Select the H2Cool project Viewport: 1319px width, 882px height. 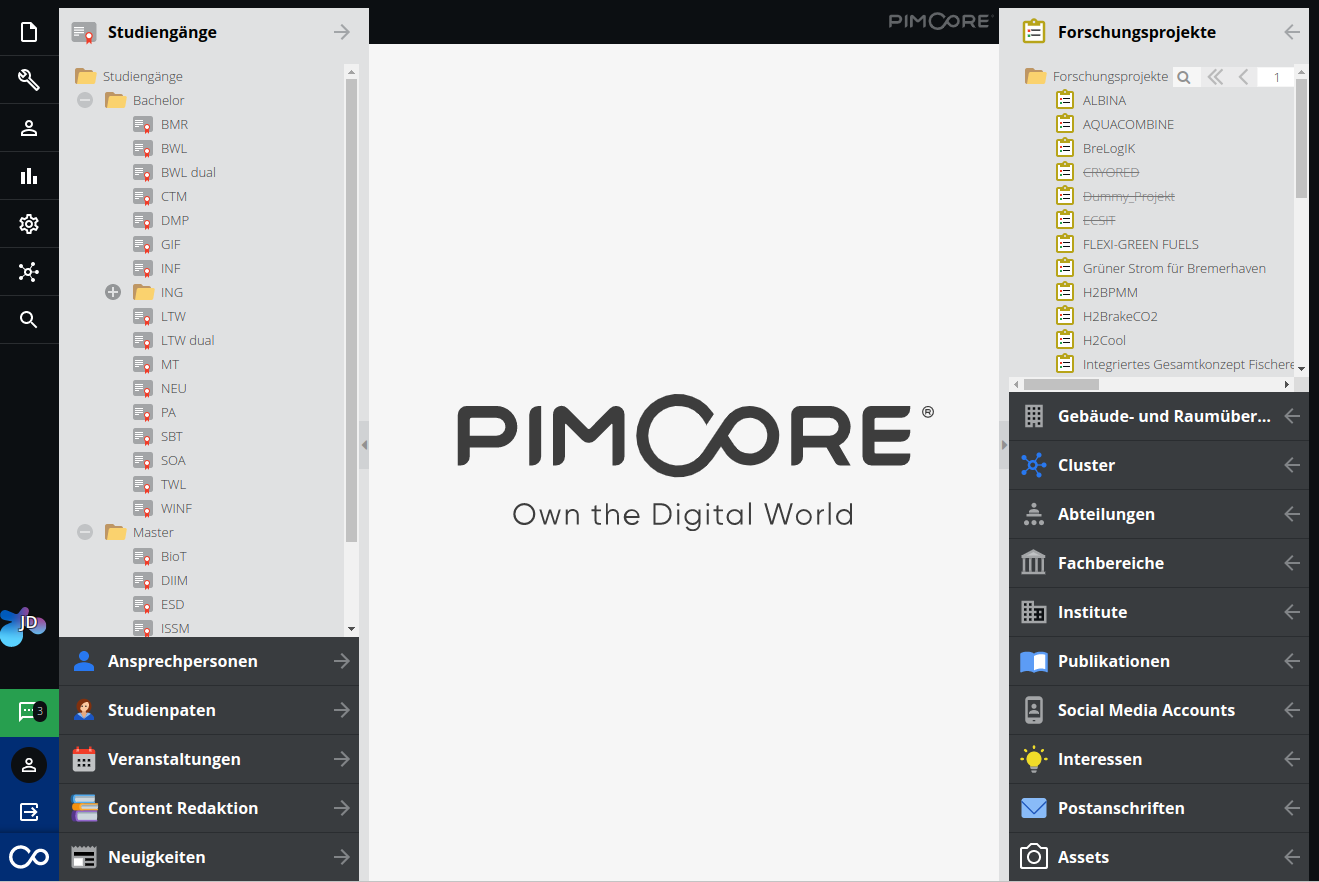click(1104, 340)
